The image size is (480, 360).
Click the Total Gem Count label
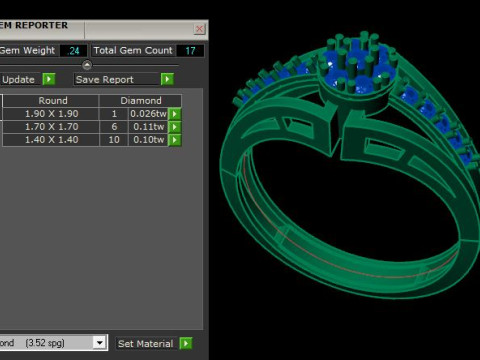pyautogui.click(x=133, y=50)
